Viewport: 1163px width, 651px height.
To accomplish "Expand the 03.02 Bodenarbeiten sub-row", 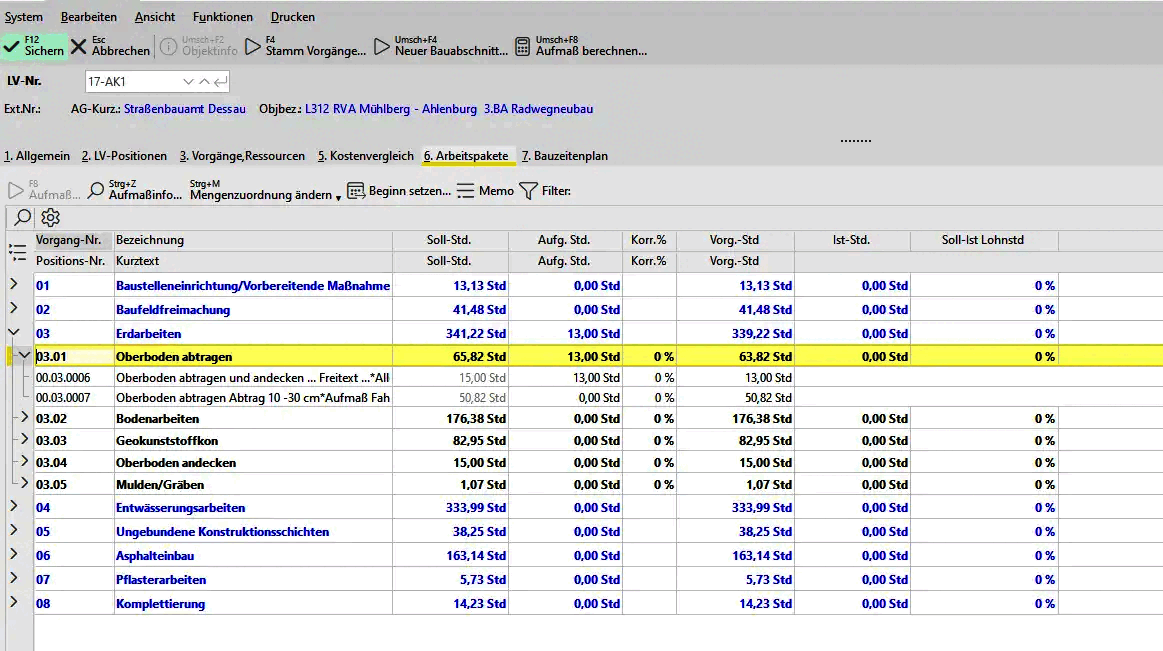I will (x=25, y=418).
